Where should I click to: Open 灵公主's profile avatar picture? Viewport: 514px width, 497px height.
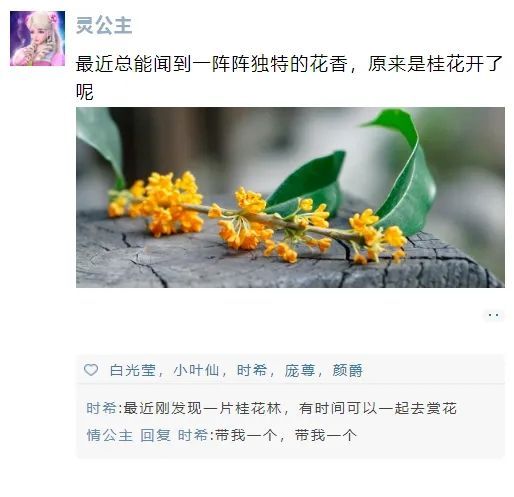click(37, 38)
